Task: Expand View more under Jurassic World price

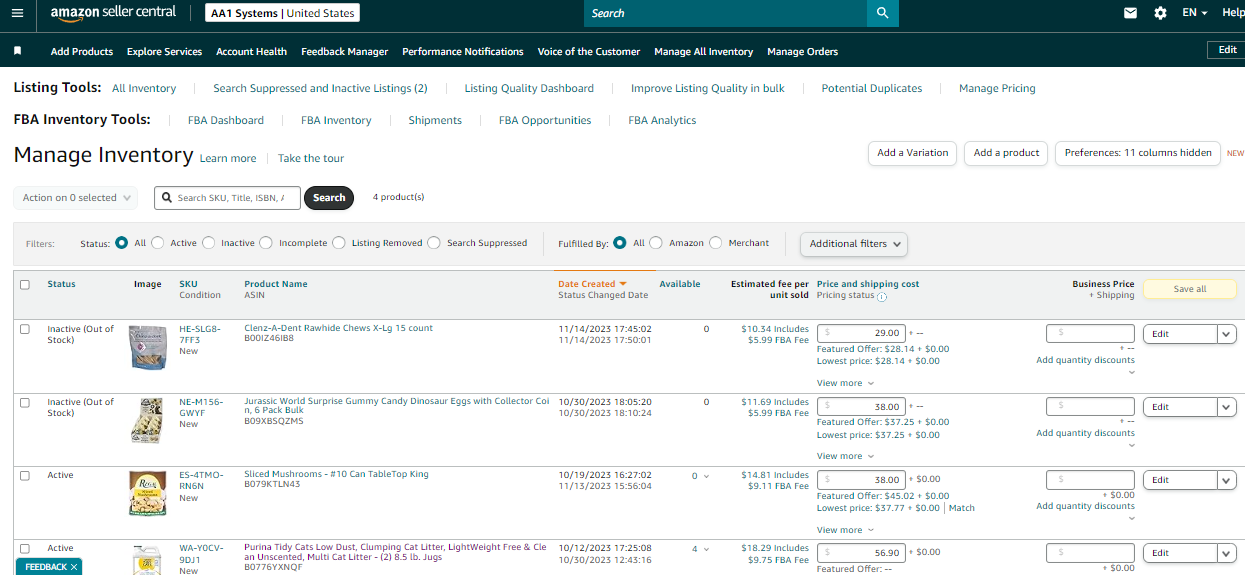Action: coord(845,456)
